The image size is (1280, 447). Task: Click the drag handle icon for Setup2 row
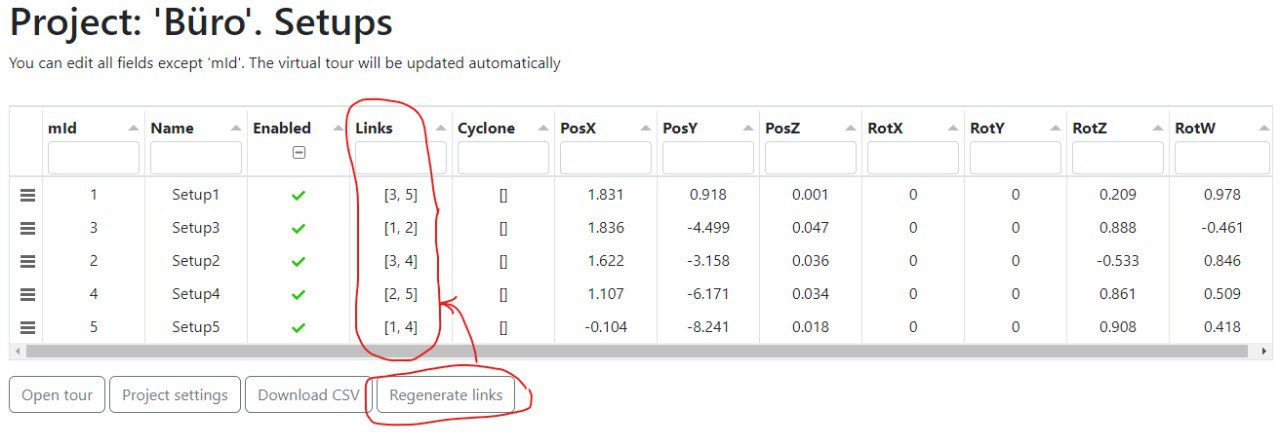click(x=28, y=262)
